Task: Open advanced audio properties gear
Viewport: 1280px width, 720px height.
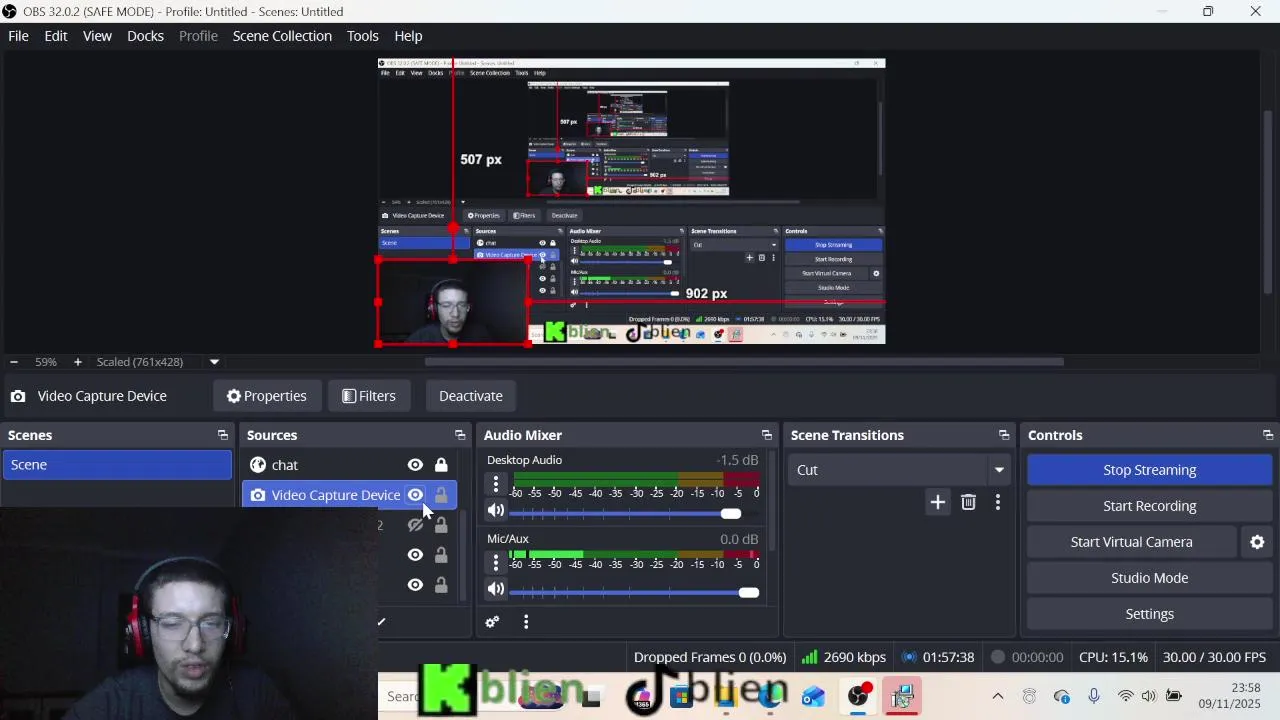Action: 492,622
